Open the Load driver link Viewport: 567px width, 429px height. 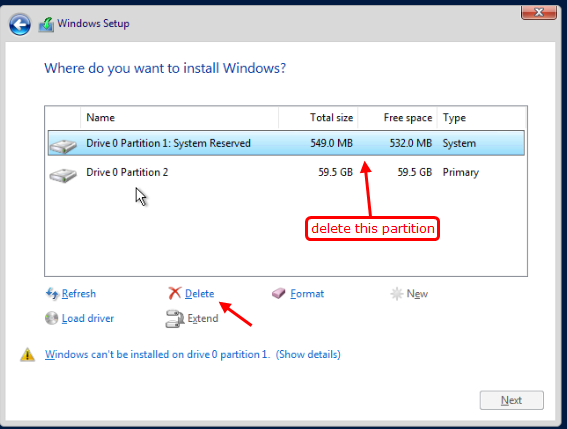tap(88, 318)
